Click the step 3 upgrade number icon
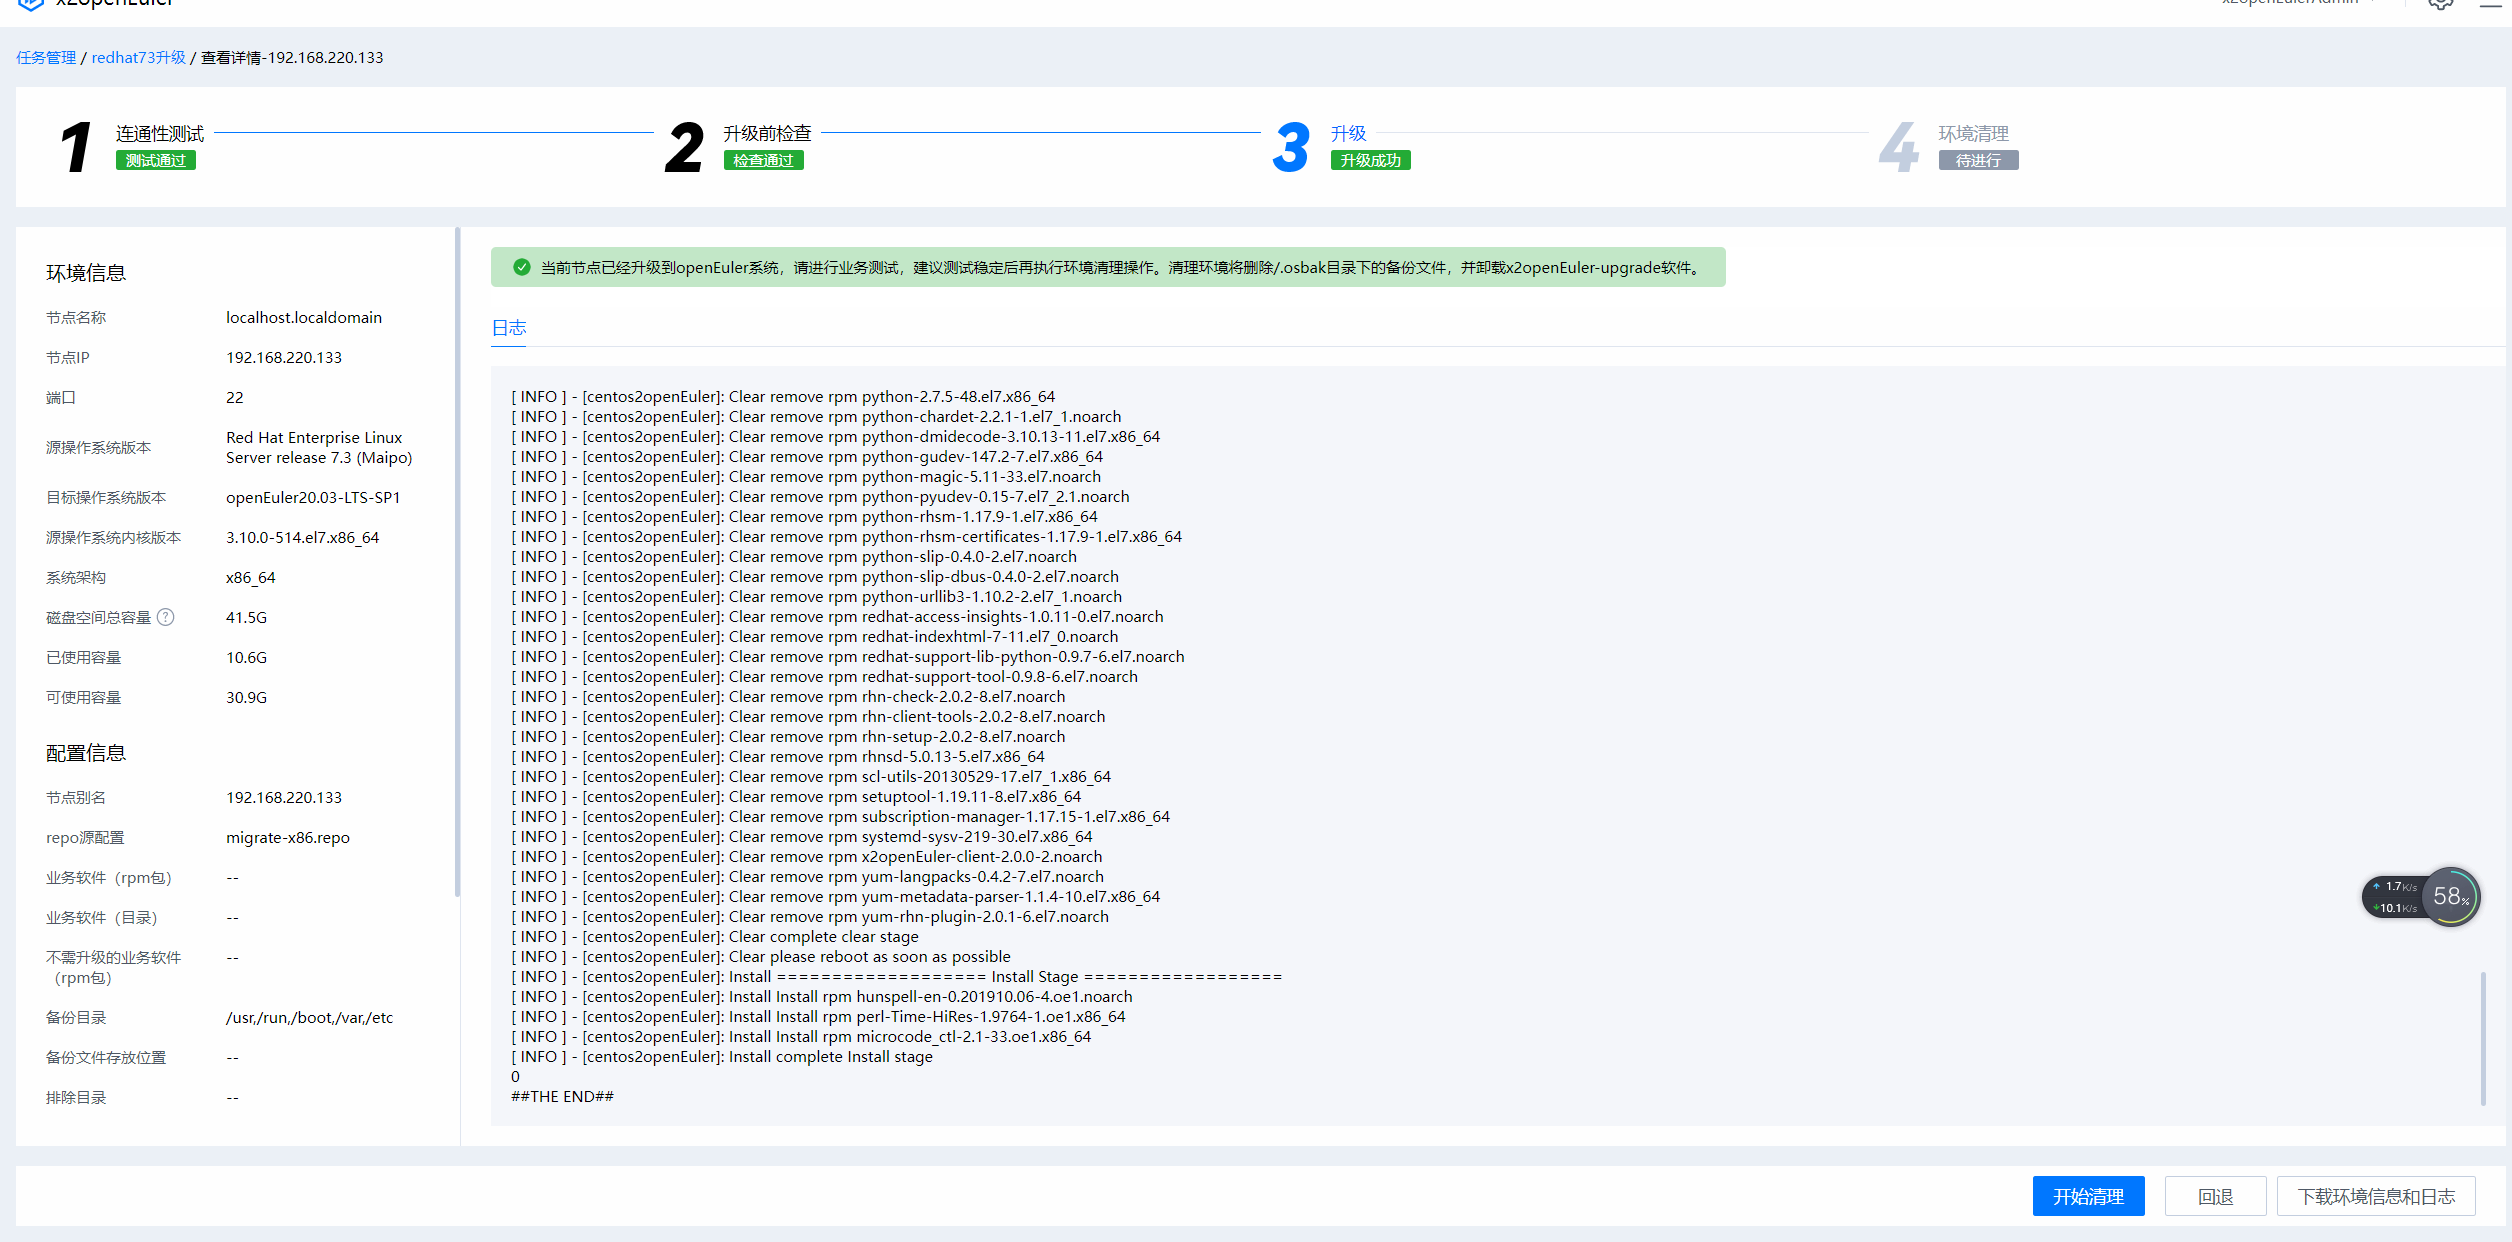2512x1242 pixels. coord(1291,147)
